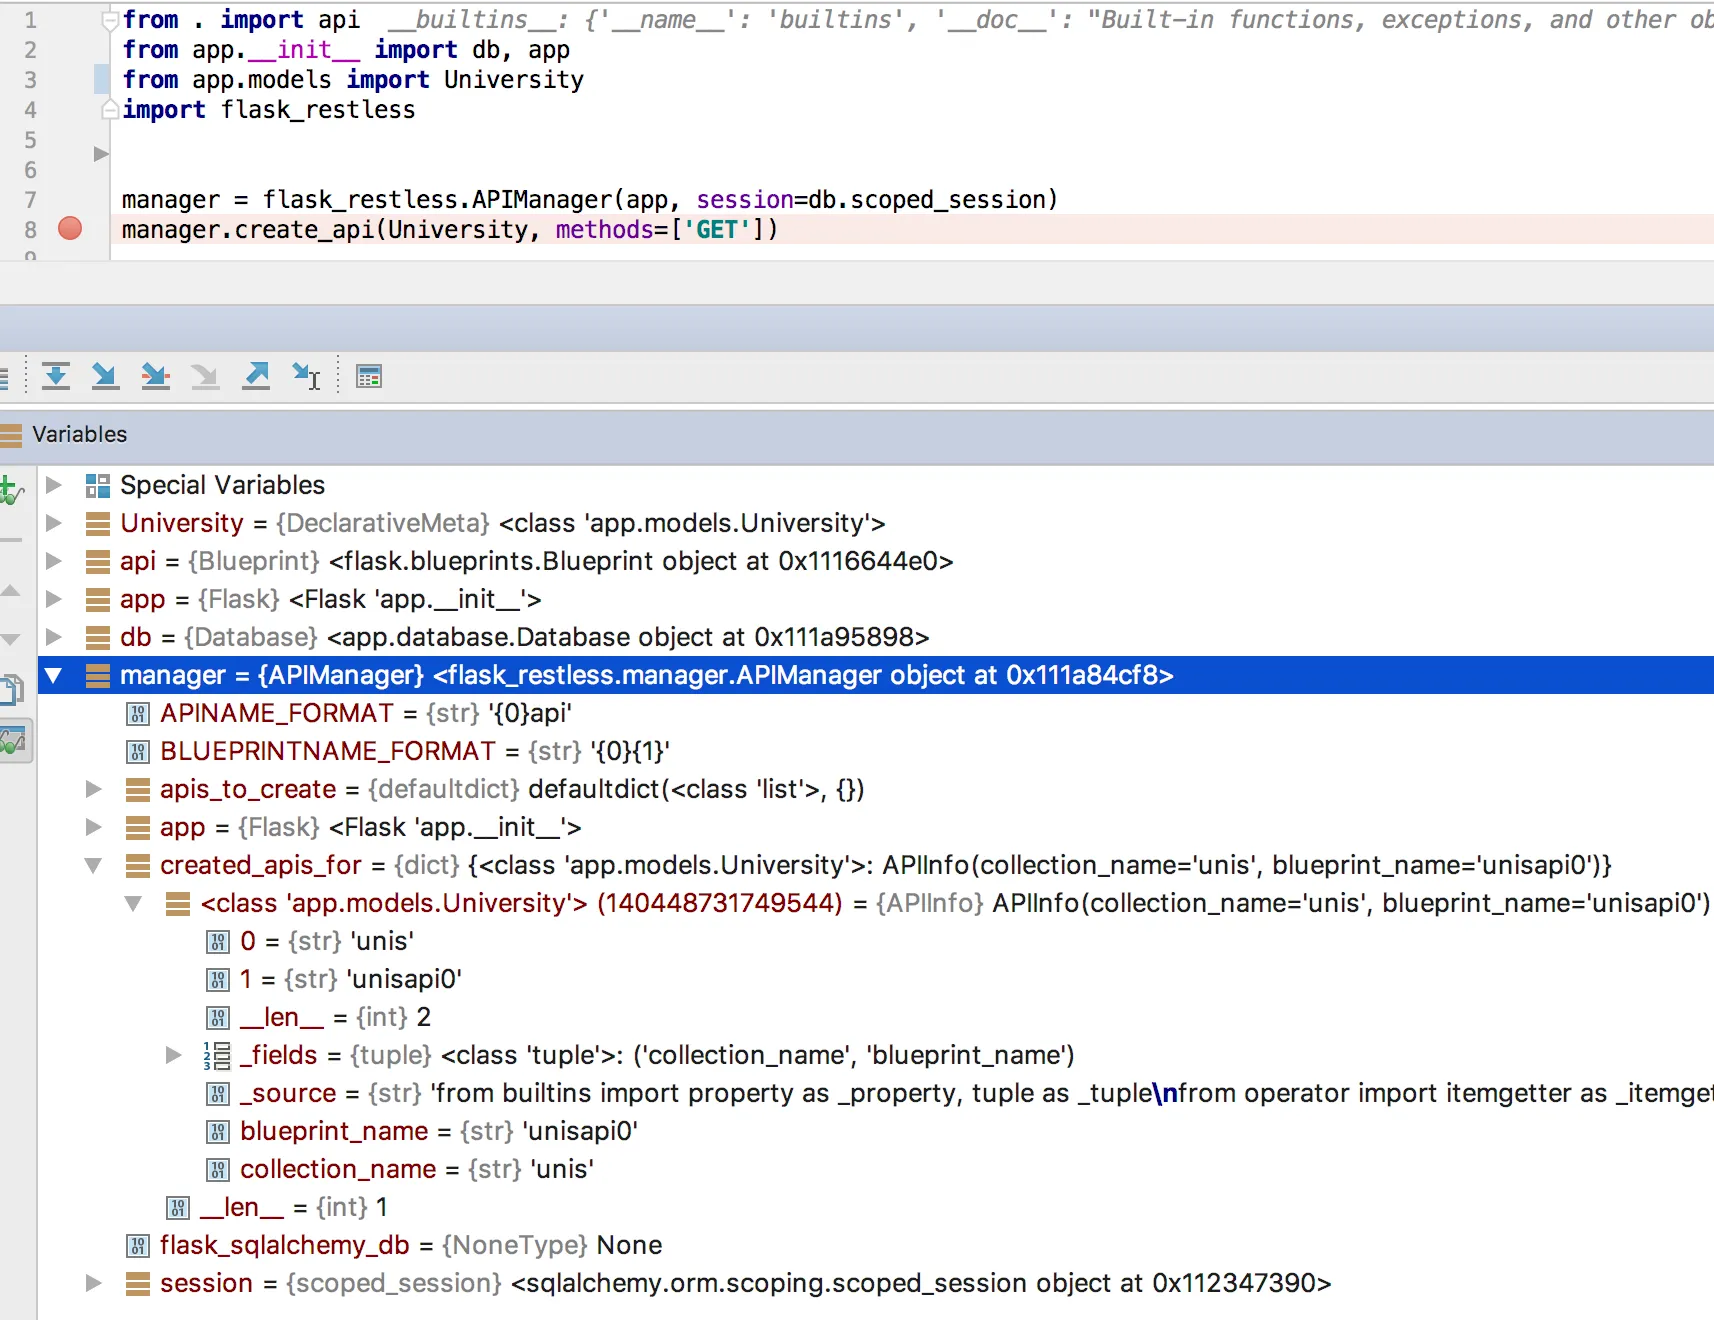
Task: Select the APINAME_FORMAT = '{0}api' row
Action: (x=876, y=713)
